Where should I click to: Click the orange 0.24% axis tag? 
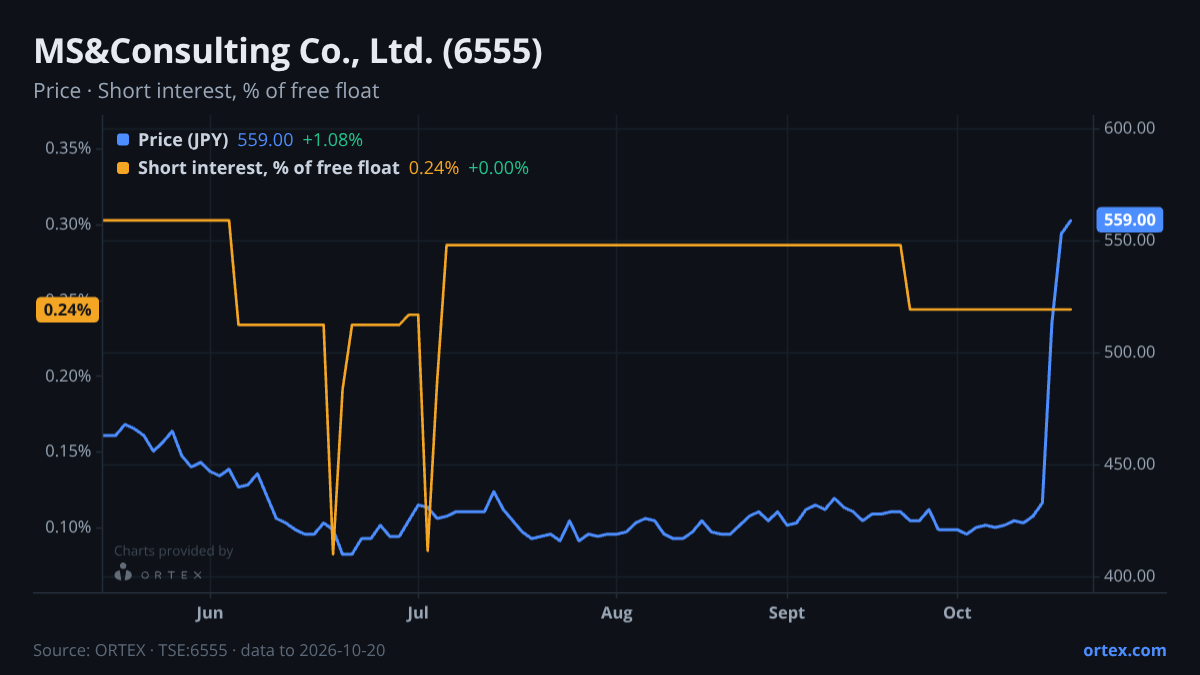pos(68,310)
